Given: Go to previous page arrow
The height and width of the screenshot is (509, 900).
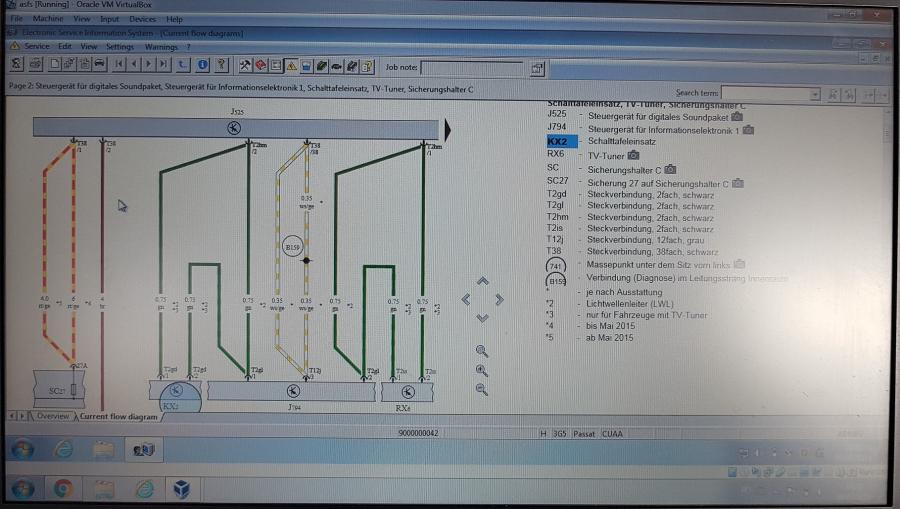Looking at the screenshot, I should 134,64.
